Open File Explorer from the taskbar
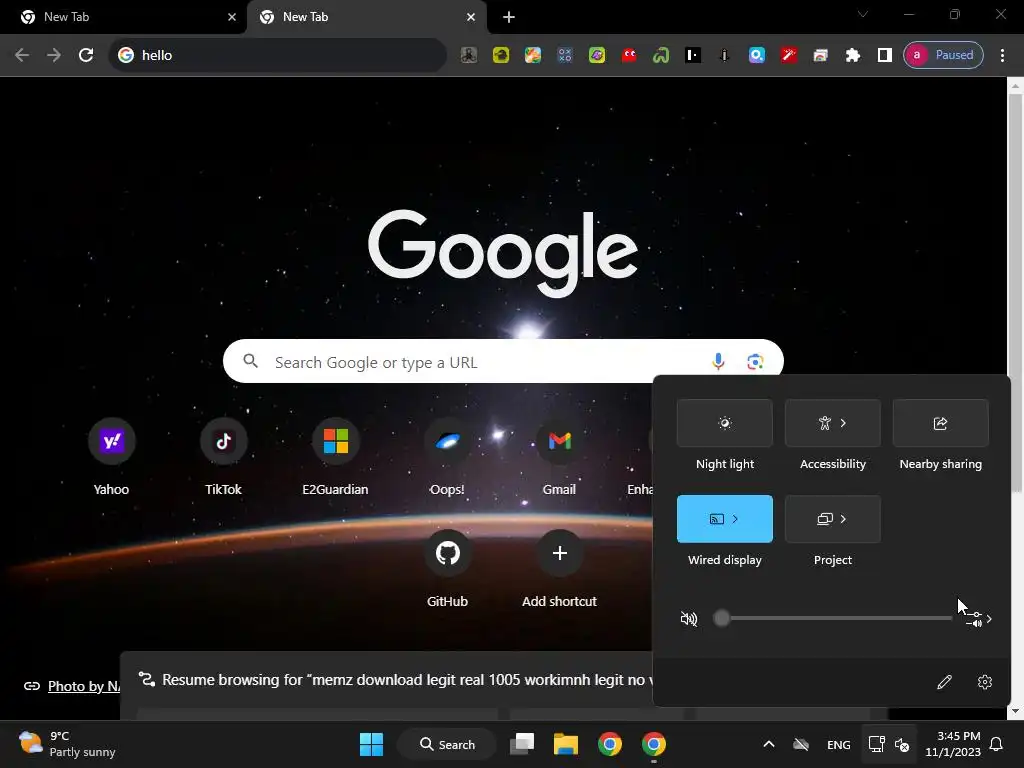This screenshot has height=768, width=1024. tap(566, 744)
